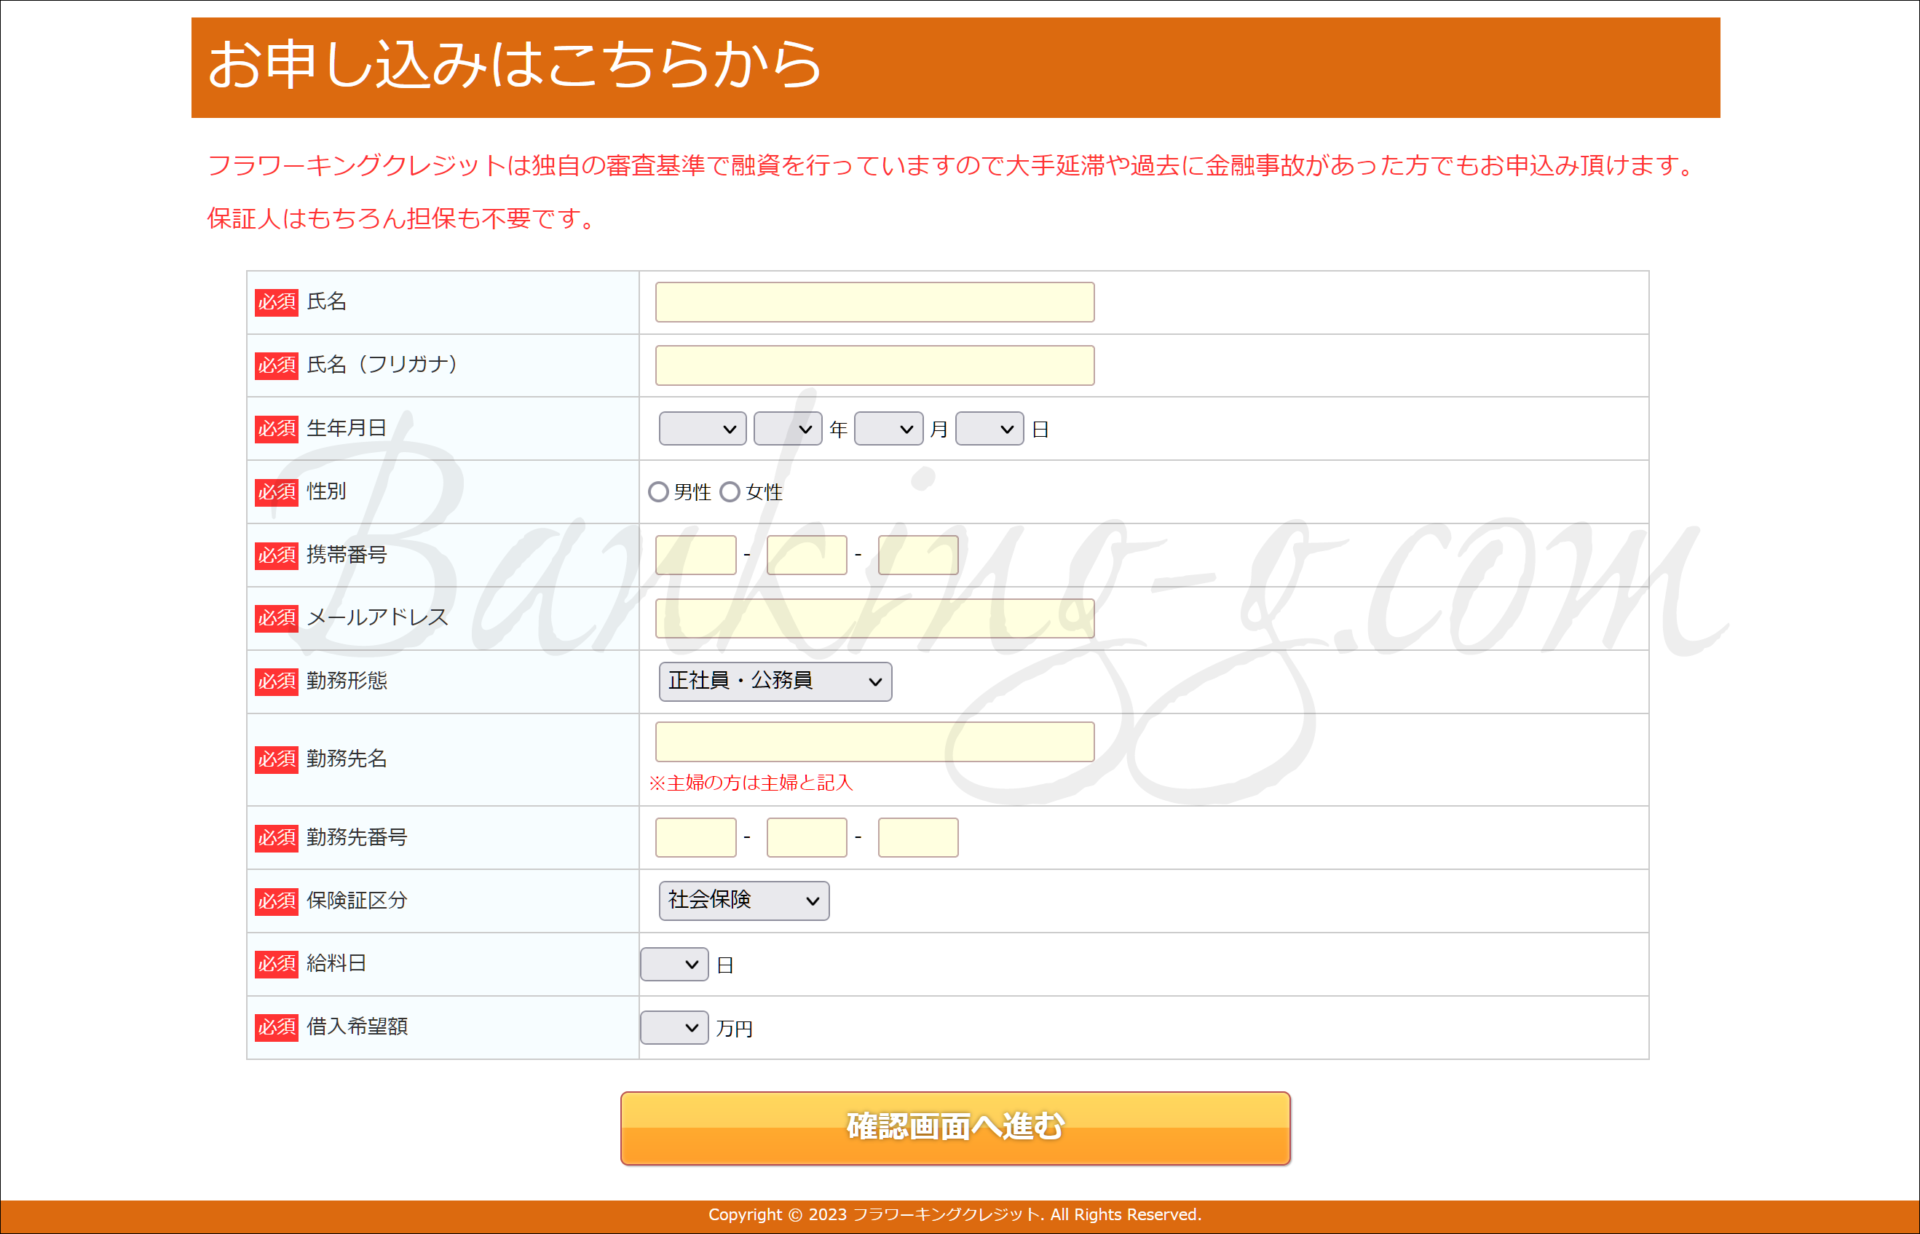Open the birth era dropdown
Viewport: 1920px width, 1234px height.
[702, 429]
